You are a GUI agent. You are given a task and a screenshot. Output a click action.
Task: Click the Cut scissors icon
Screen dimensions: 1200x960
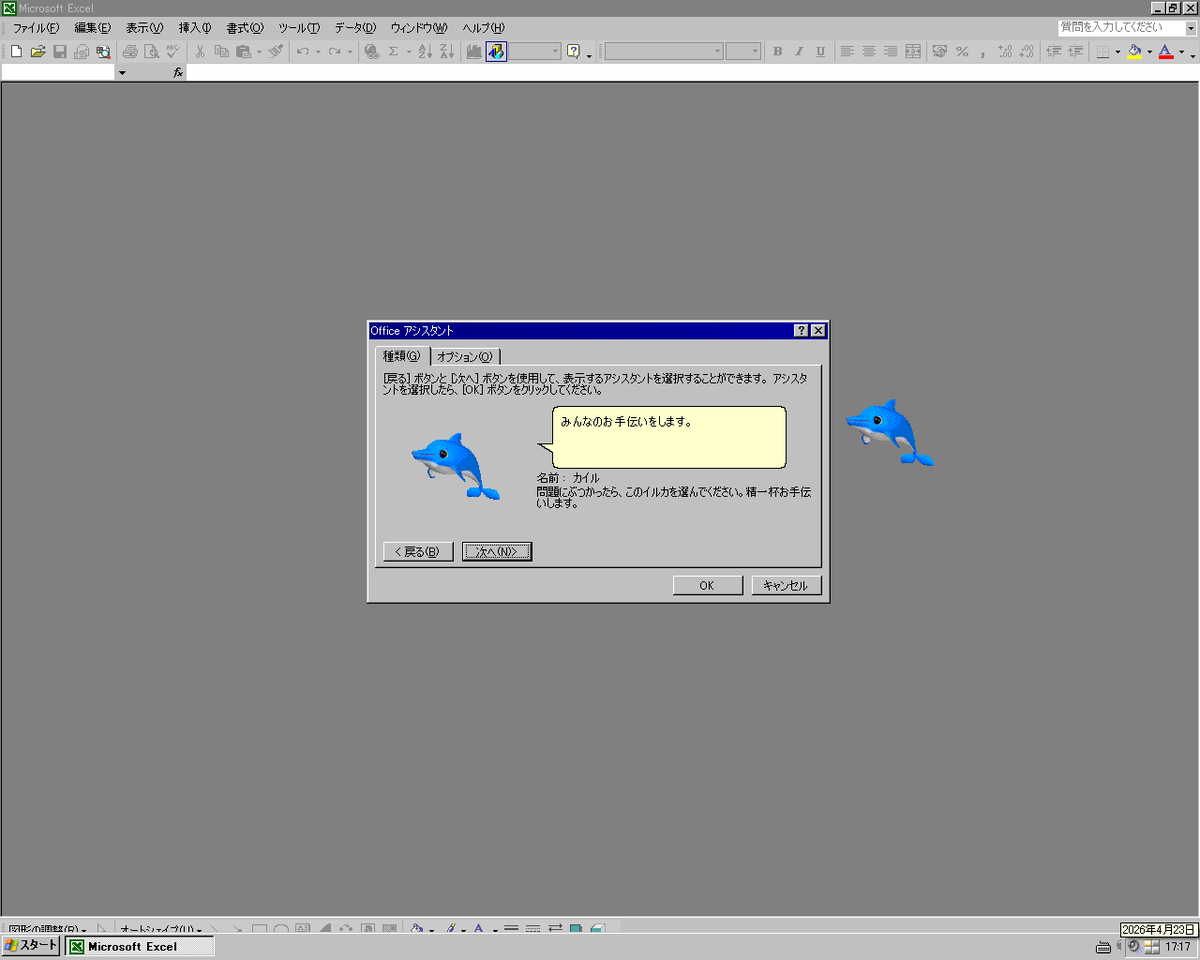click(200, 51)
